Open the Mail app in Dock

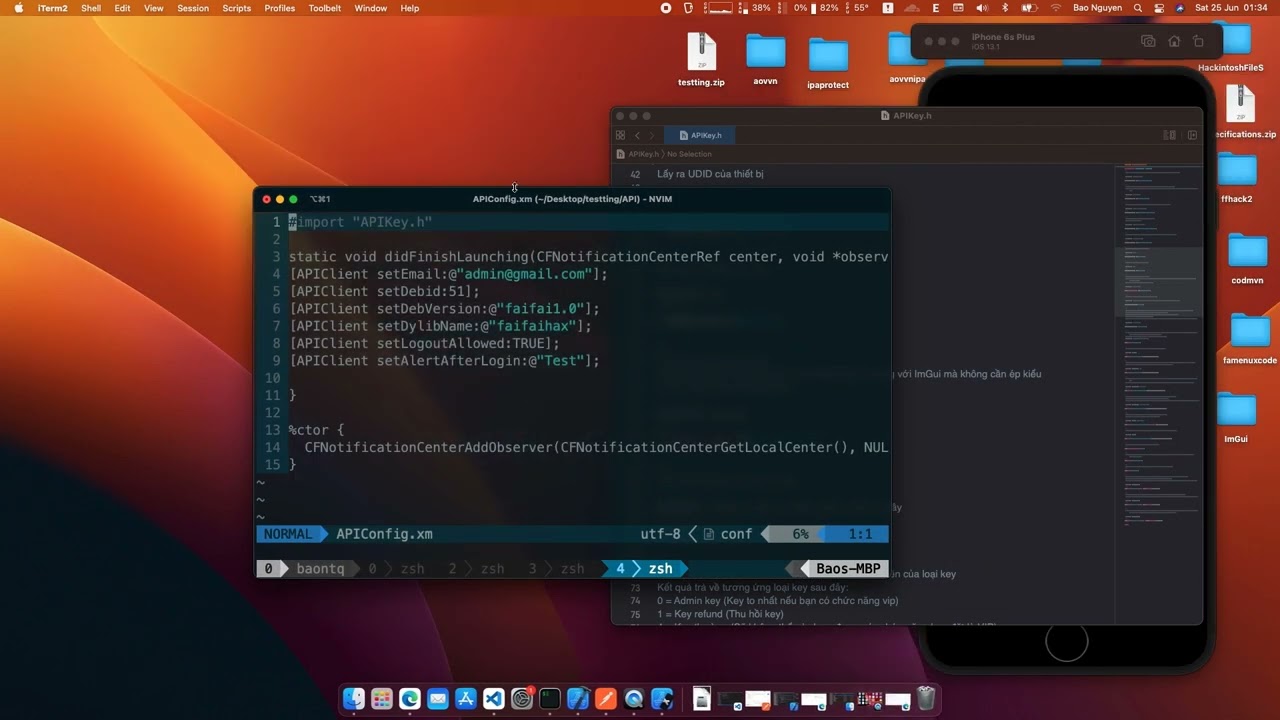(x=437, y=699)
